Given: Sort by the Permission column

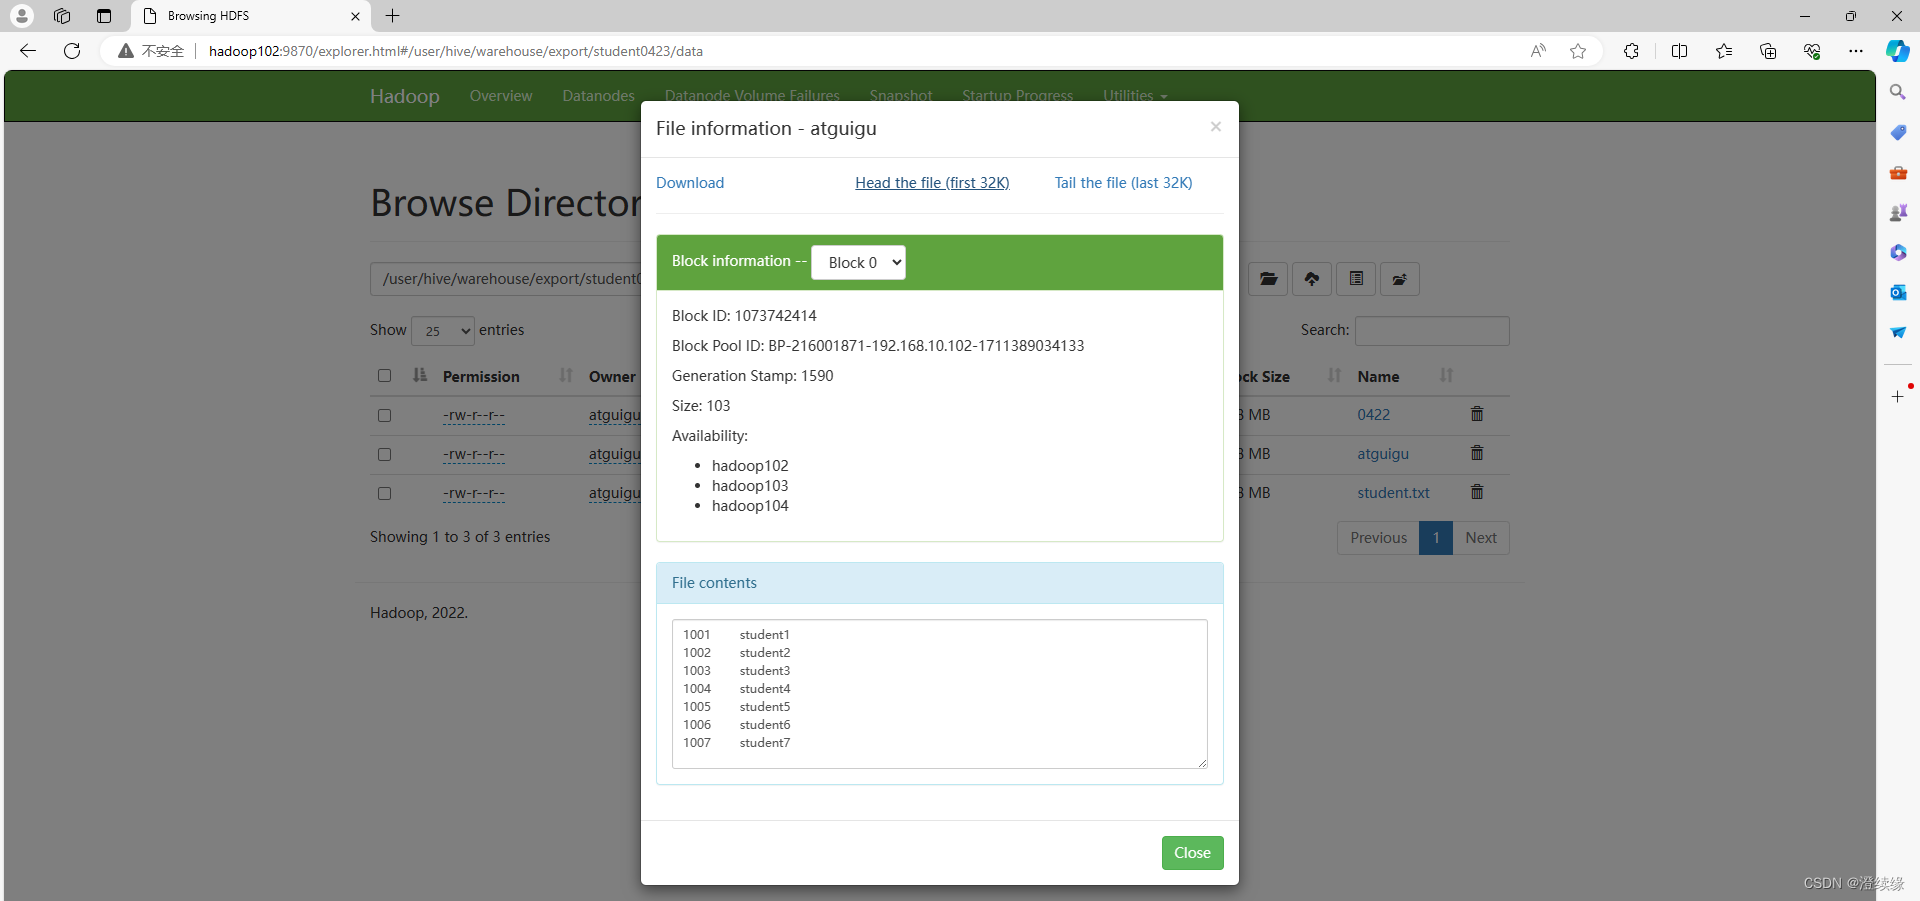Looking at the screenshot, I should tap(481, 377).
